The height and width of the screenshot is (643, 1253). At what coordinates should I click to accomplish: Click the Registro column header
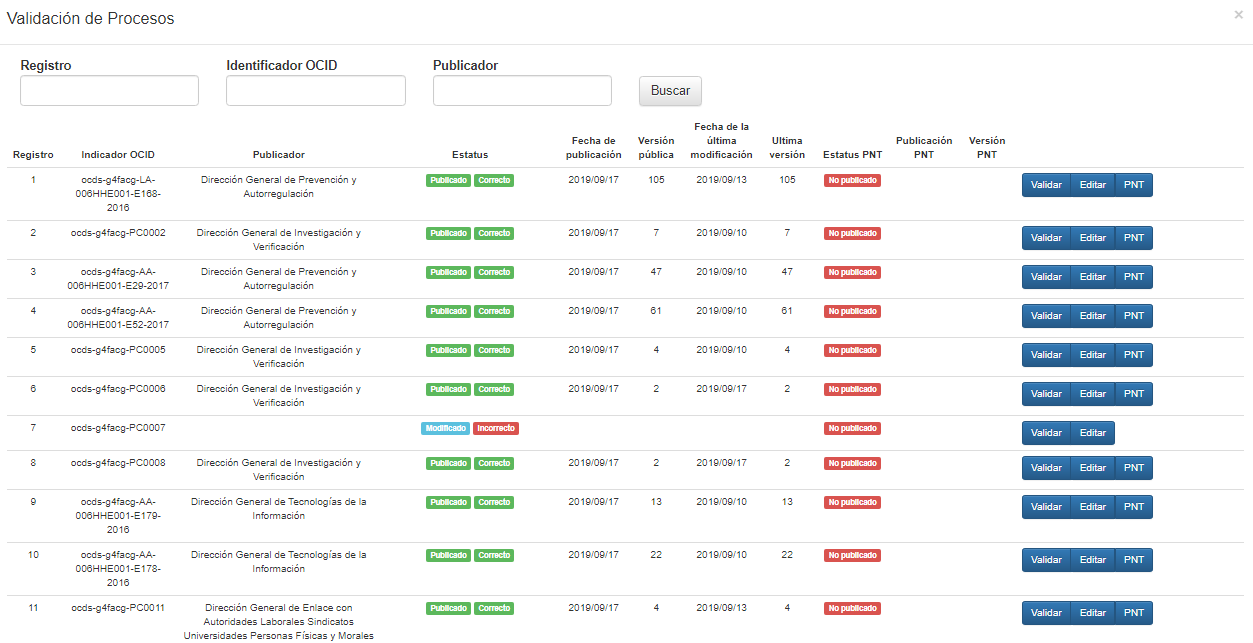(33, 155)
